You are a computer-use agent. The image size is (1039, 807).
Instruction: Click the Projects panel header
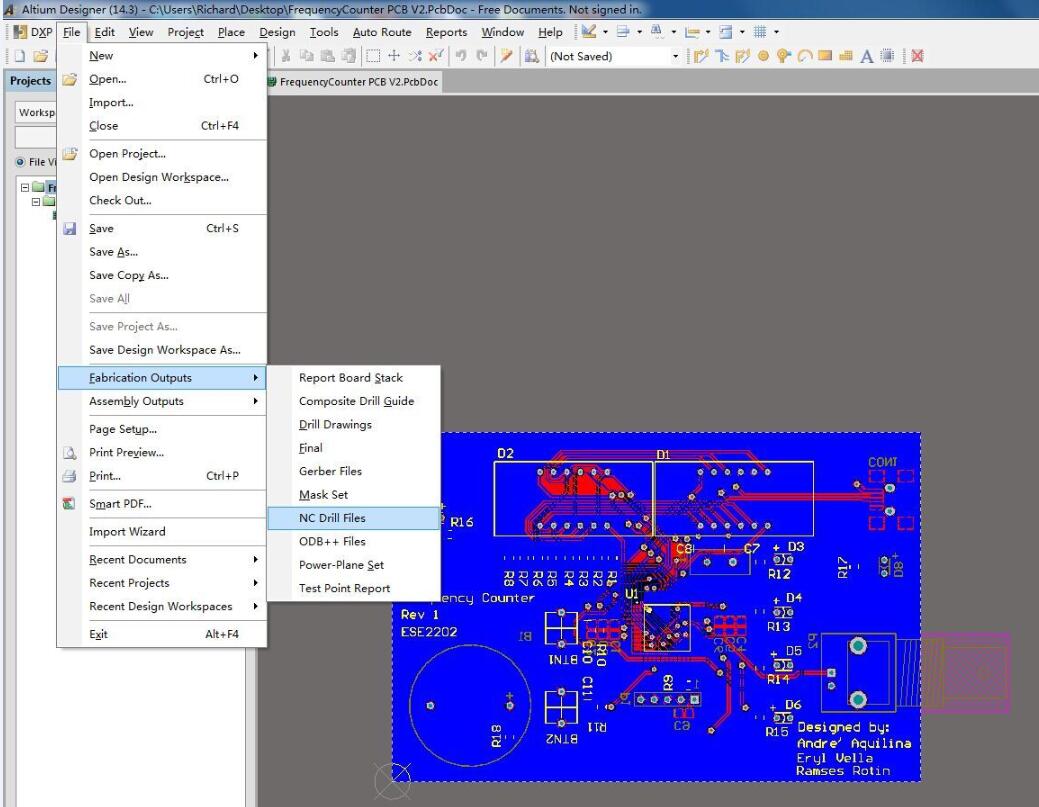coord(30,81)
